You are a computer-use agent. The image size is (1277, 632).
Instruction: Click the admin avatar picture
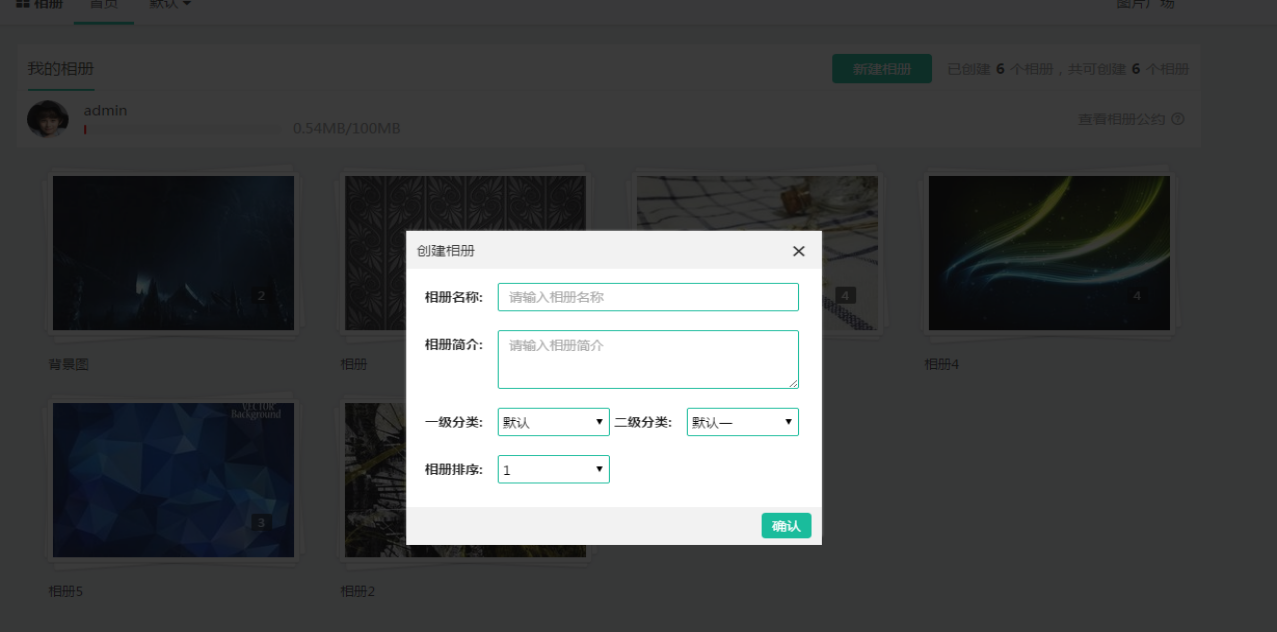point(47,119)
